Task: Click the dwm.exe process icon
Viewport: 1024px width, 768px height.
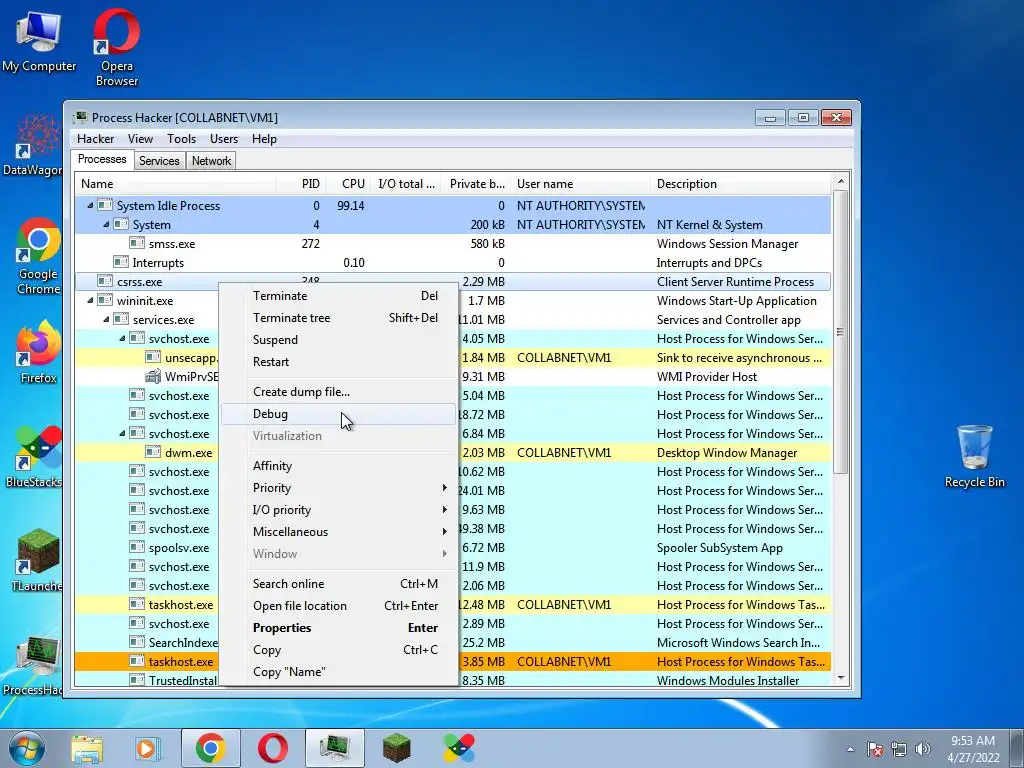Action: point(153,452)
